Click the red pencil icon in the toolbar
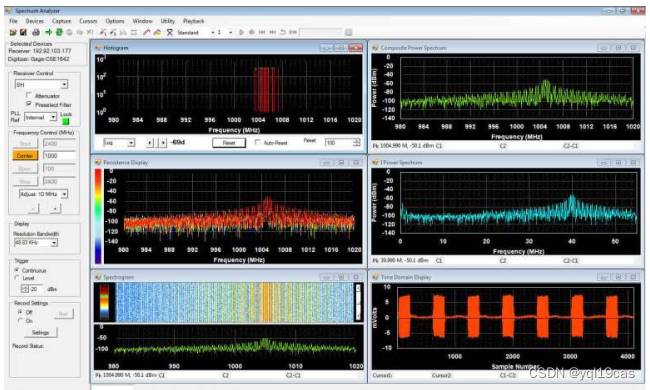This screenshot has height=390, width=650. click(x=146, y=32)
